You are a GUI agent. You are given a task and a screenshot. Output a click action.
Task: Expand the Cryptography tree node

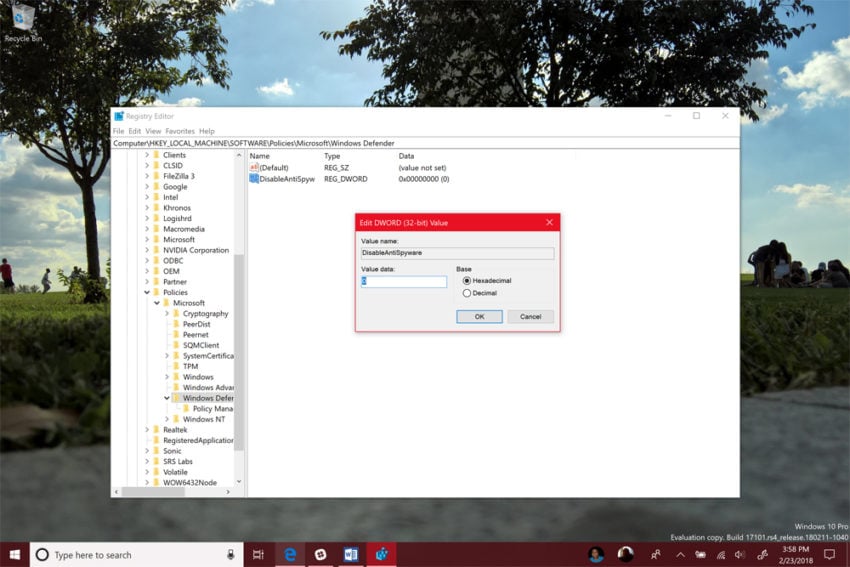point(166,313)
